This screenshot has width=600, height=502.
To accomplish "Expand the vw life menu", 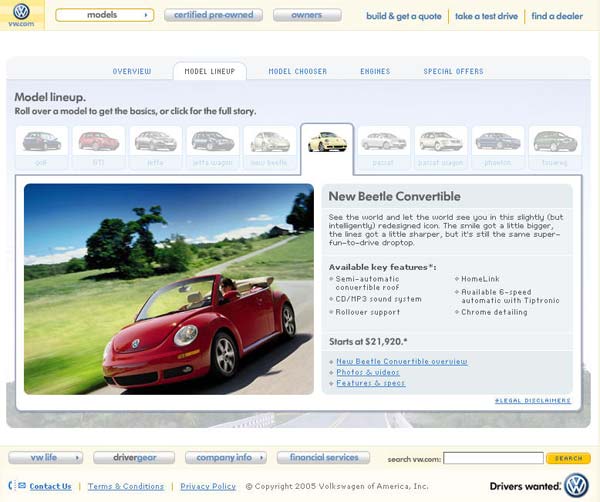I will click(x=46, y=458).
